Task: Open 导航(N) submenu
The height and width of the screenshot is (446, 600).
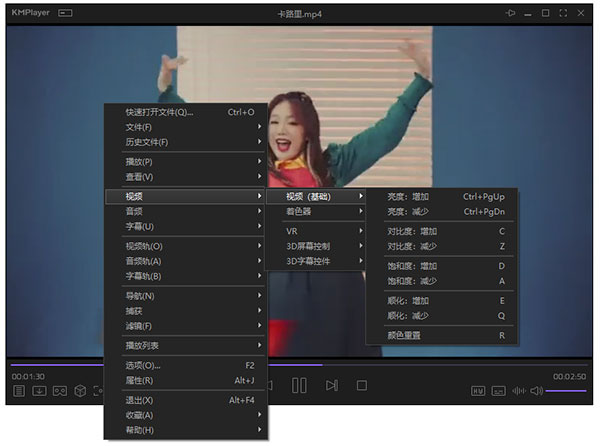Action: pos(186,296)
